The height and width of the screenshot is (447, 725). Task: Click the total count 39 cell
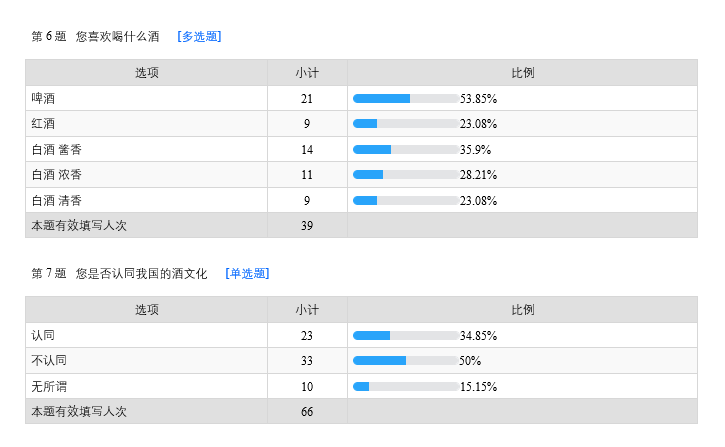pos(307,226)
